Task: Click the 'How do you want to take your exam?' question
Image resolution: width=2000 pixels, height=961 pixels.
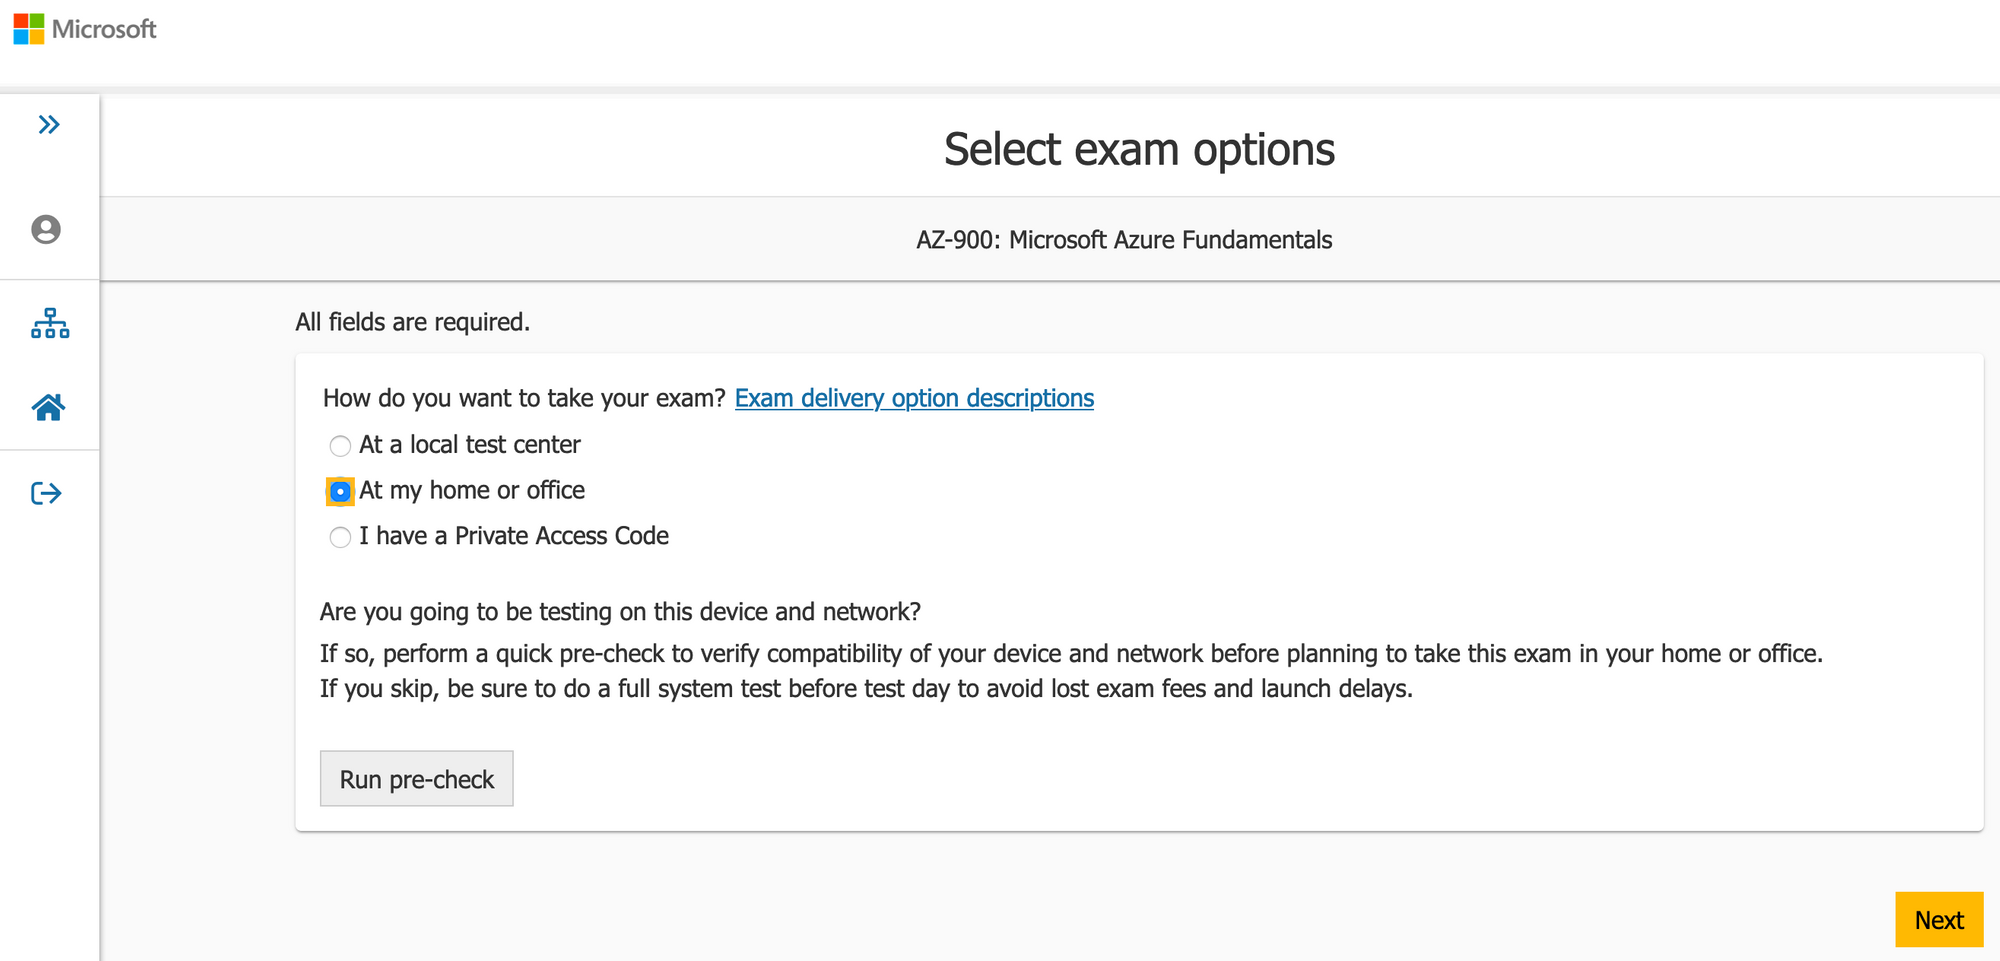Action: click(x=524, y=398)
